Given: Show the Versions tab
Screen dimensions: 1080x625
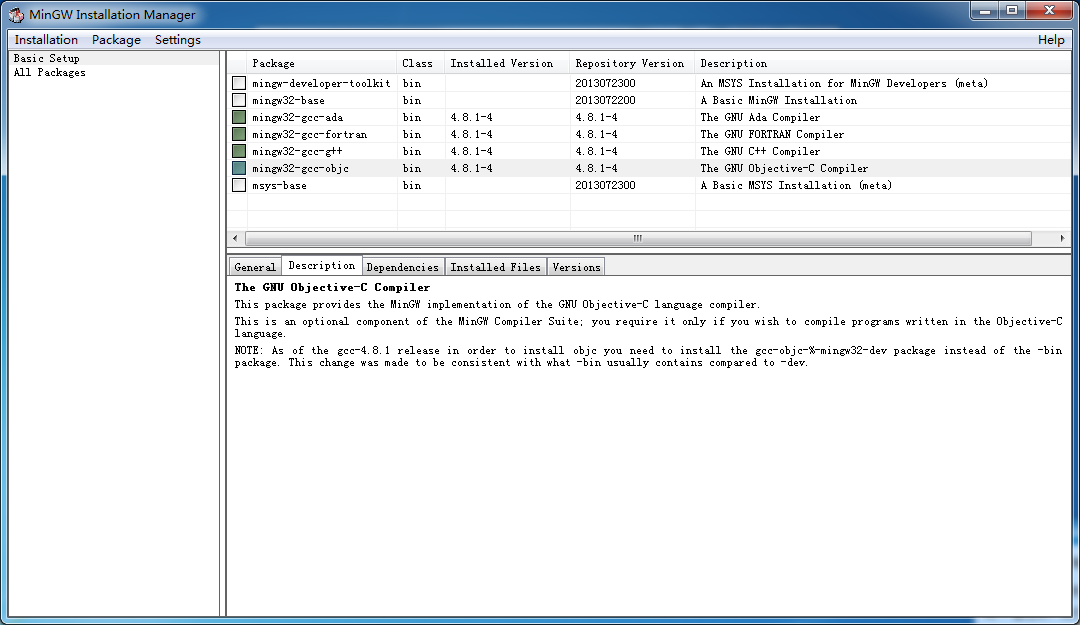Looking at the screenshot, I should (577, 267).
